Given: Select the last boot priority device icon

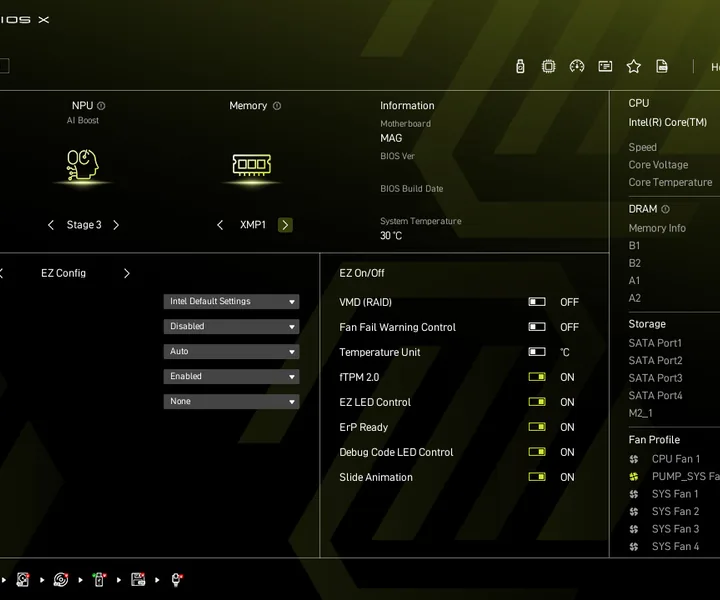Looking at the screenshot, I should (x=176, y=579).
